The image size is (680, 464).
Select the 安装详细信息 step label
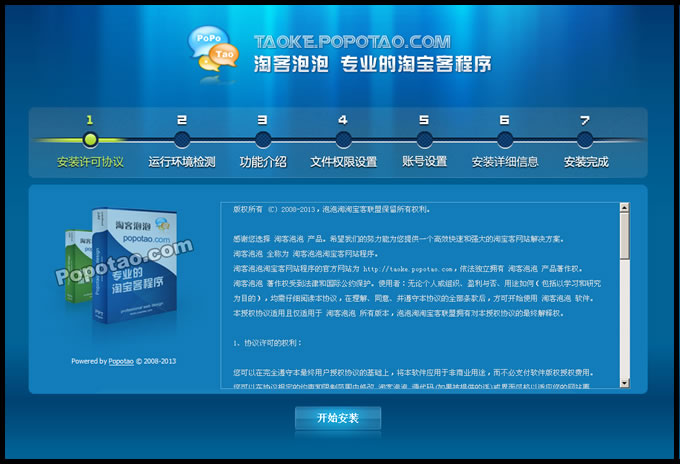pyautogui.click(x=505, y=162)
